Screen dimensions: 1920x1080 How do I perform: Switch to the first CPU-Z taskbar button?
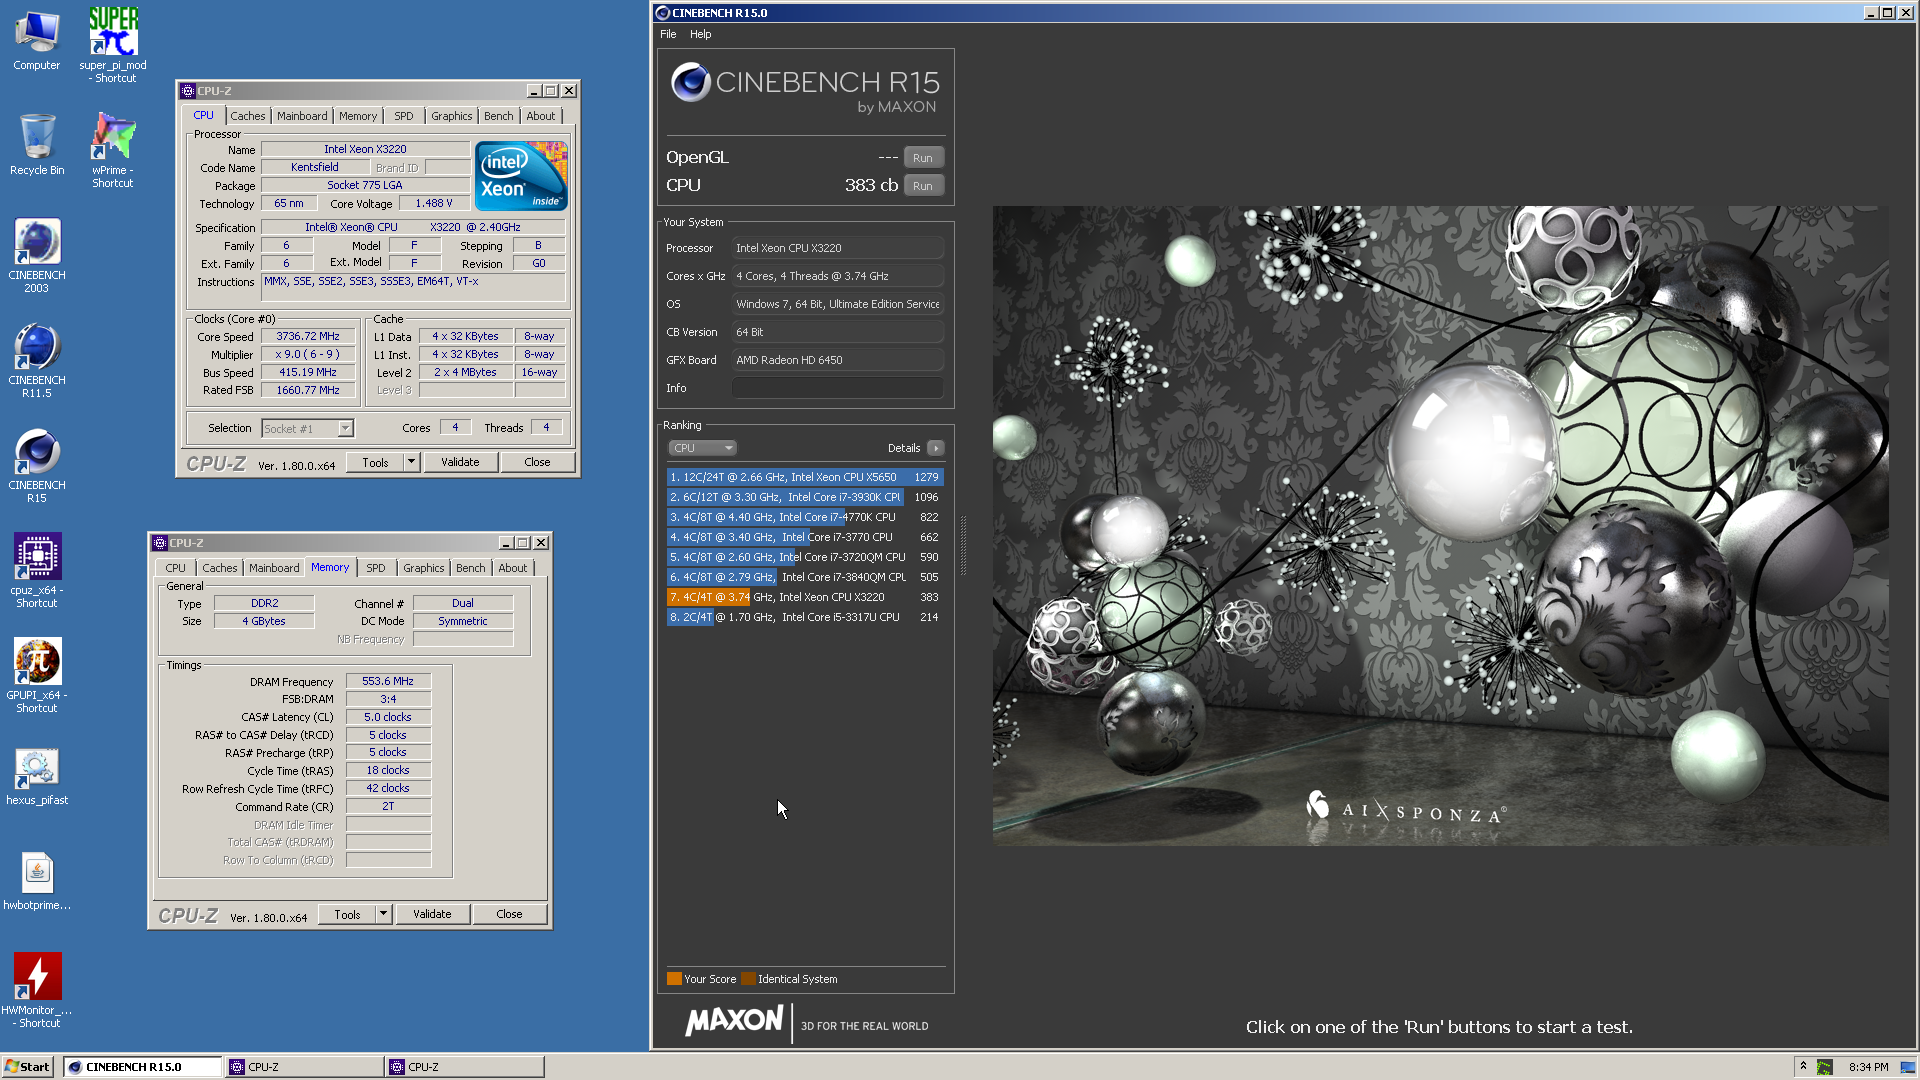(x=305, y=1067)
